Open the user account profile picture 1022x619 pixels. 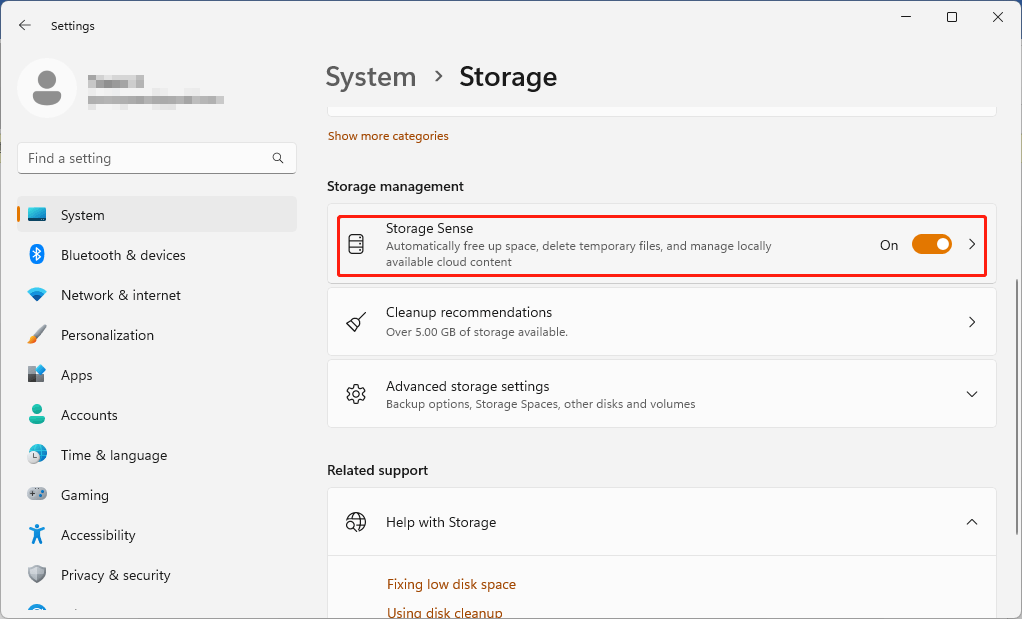pyautogui.click(x=46, y=88)
